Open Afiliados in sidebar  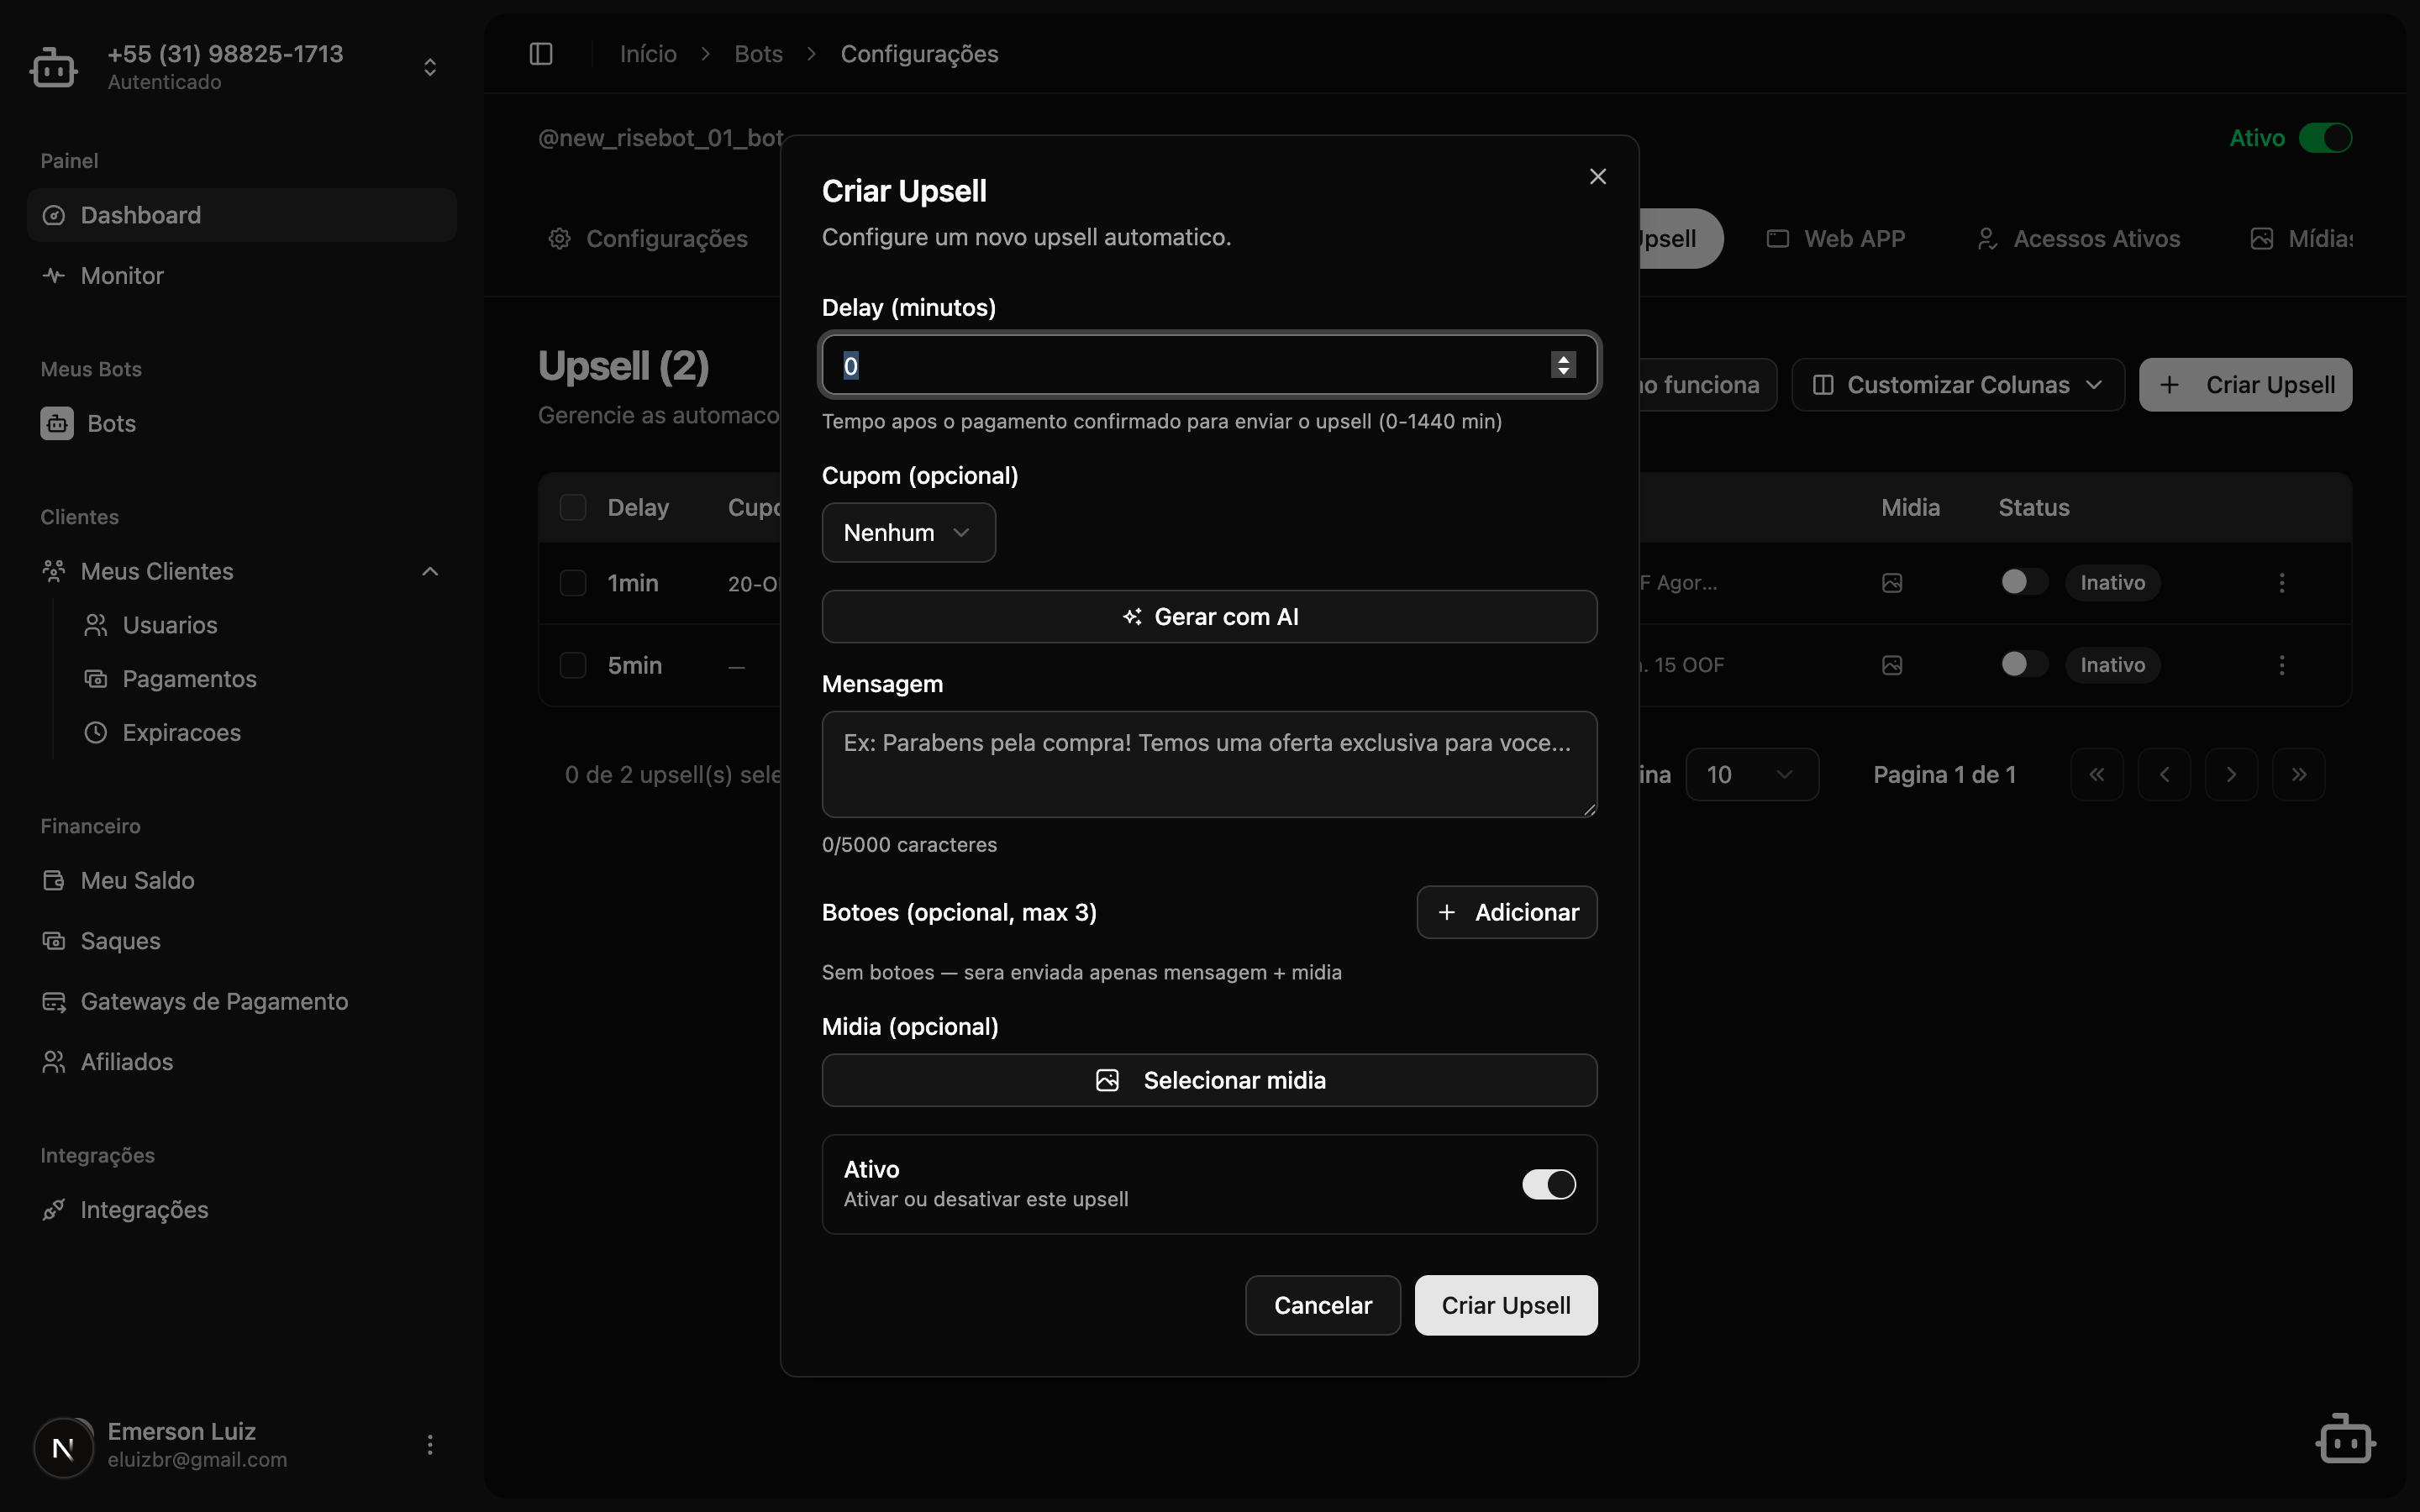coord(242,1061)
